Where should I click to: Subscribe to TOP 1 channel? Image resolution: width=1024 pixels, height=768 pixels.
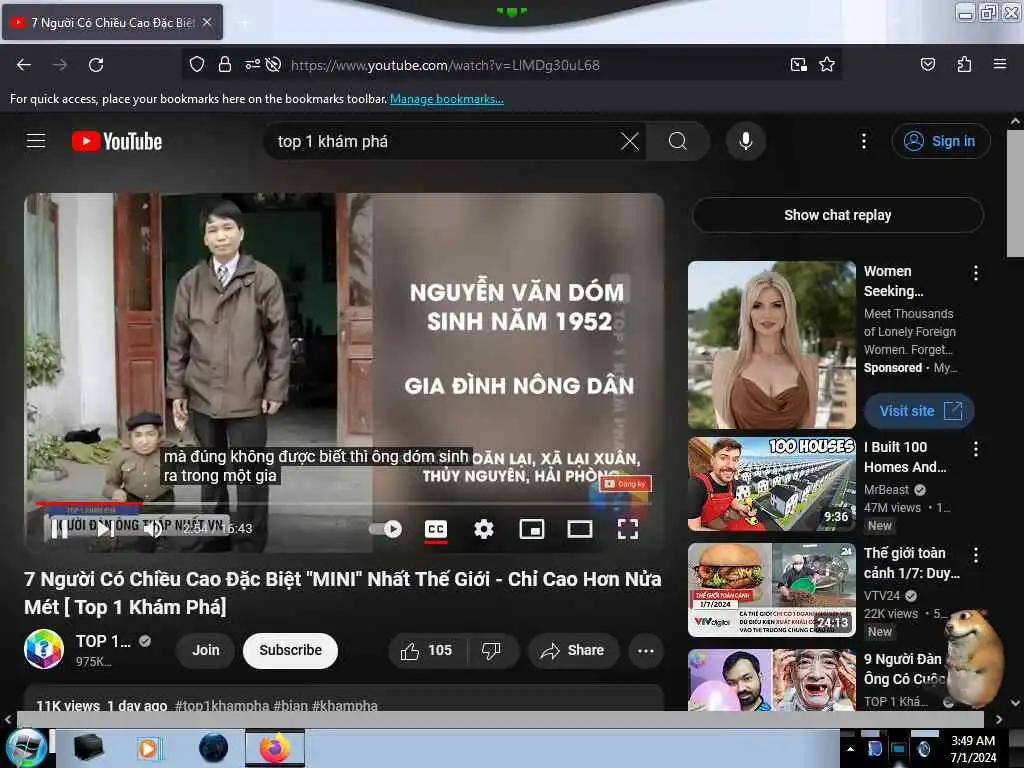point(291,650)
